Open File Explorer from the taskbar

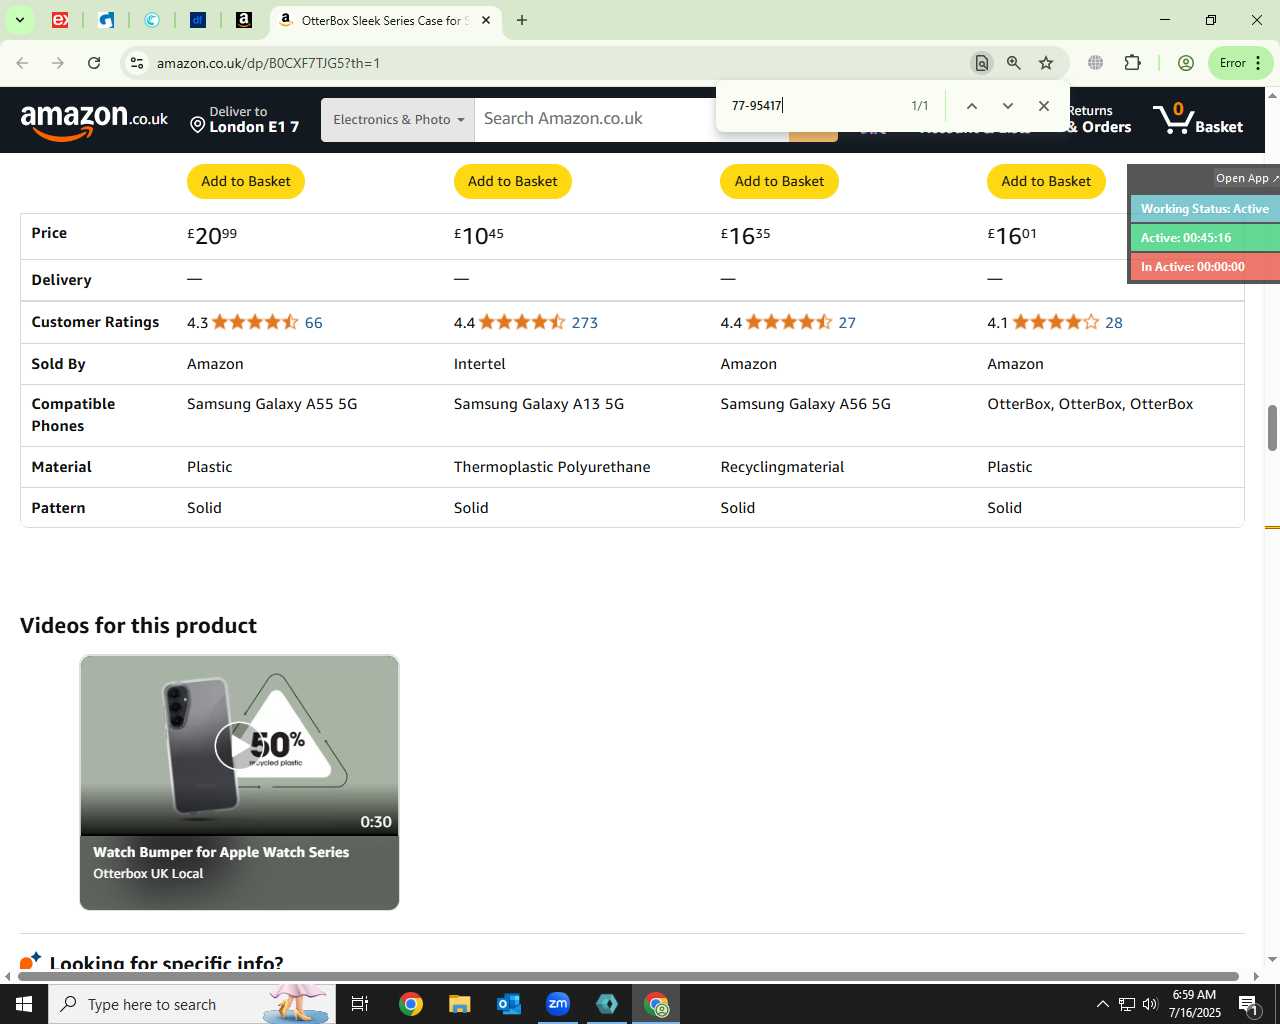point(459,1004)
